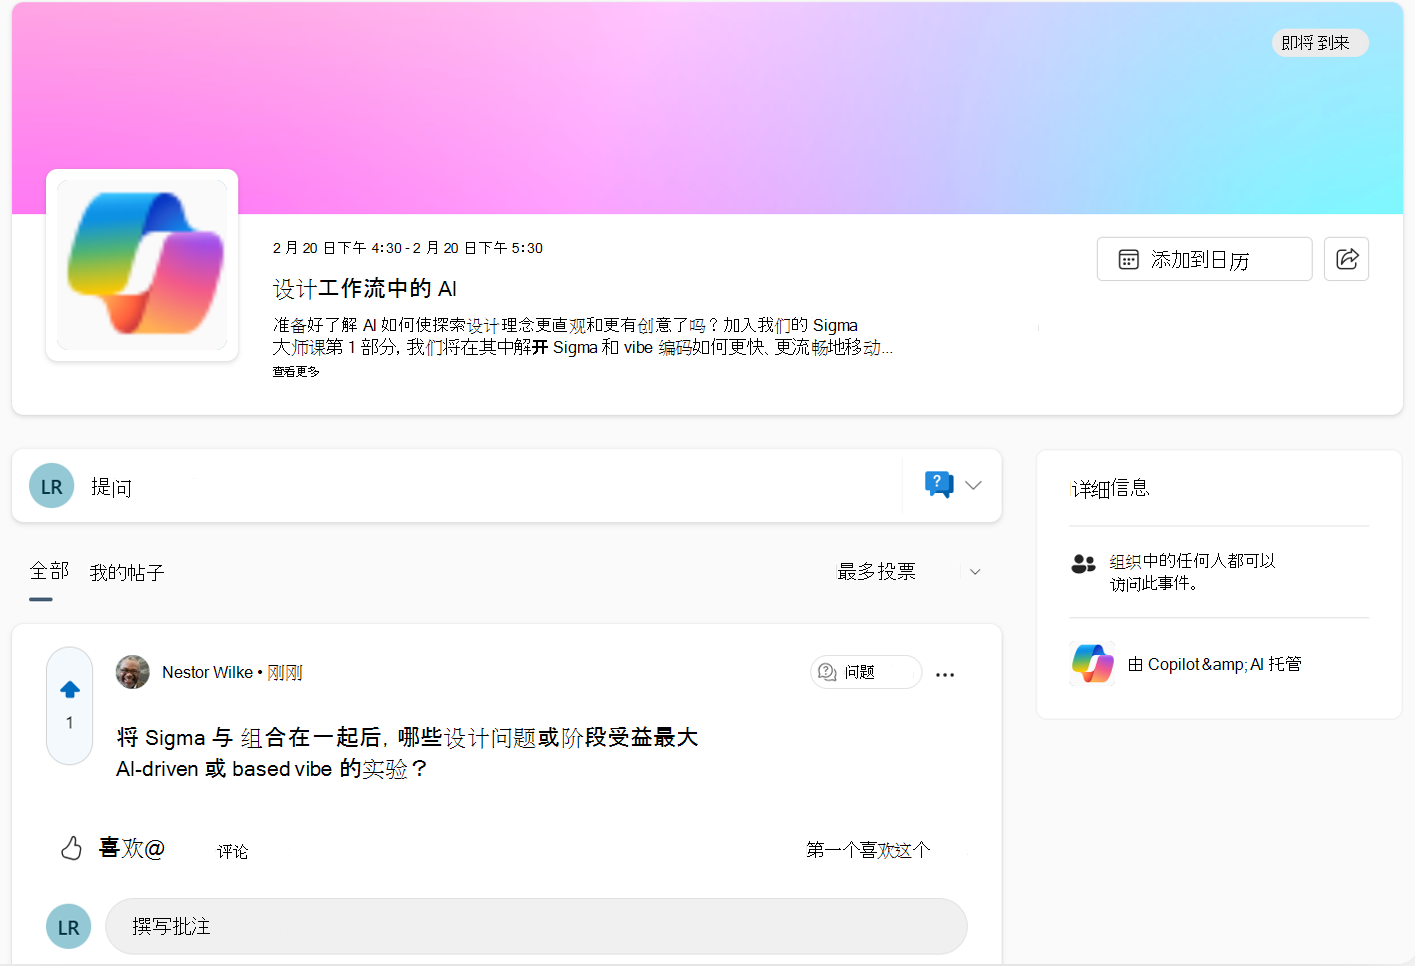Click the event title 设计工作流中的 AI
Image resolution: width=1415 pixels, height=966 pixels.
pyautogui.click(x=364, y=289)
